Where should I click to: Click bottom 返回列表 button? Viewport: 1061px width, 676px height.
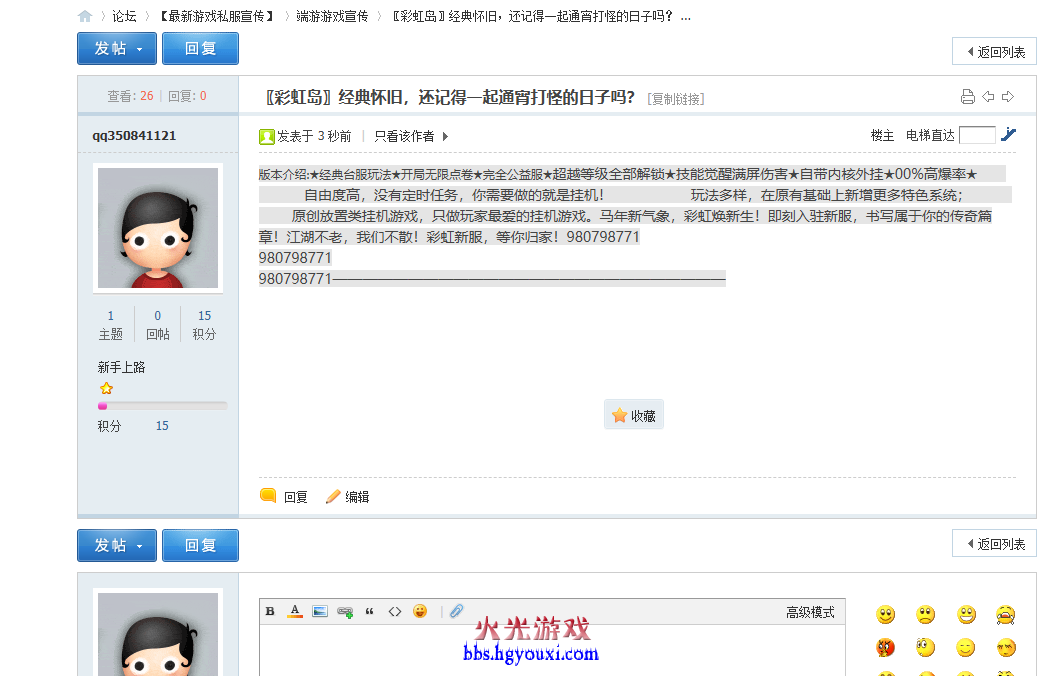[x=994, y=543]
